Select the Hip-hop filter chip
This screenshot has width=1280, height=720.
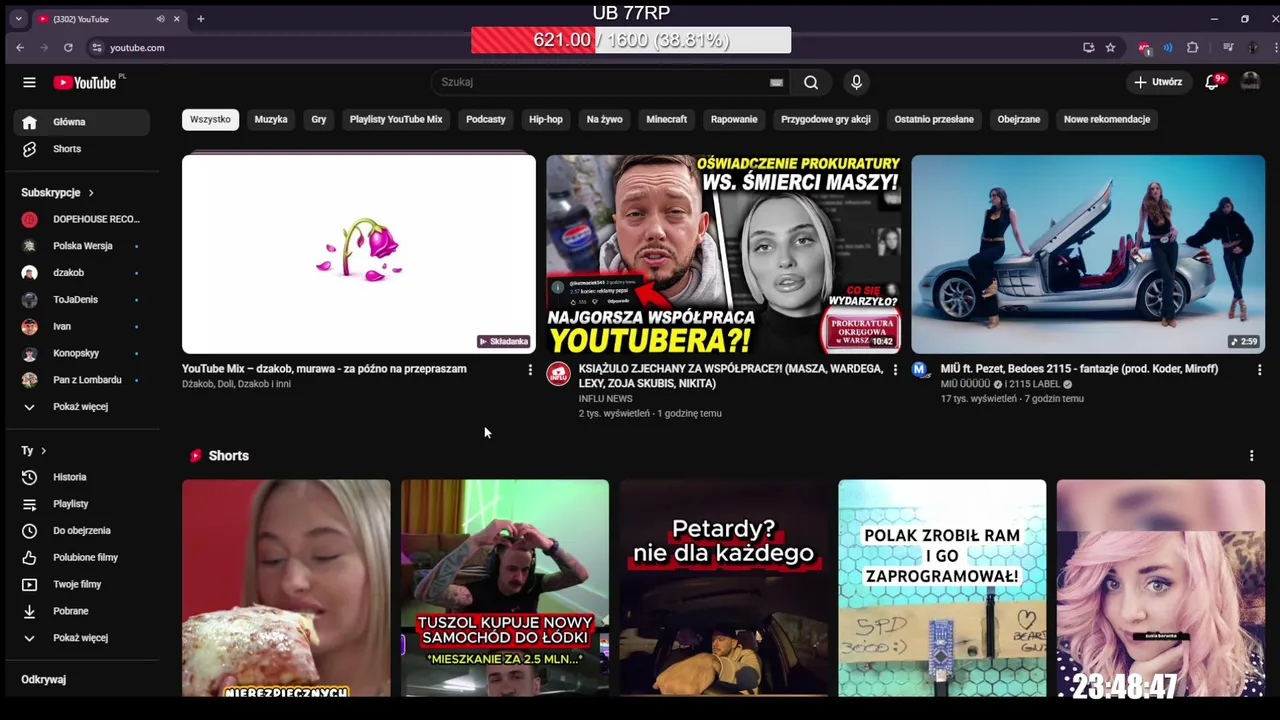[x=546, y=119]
